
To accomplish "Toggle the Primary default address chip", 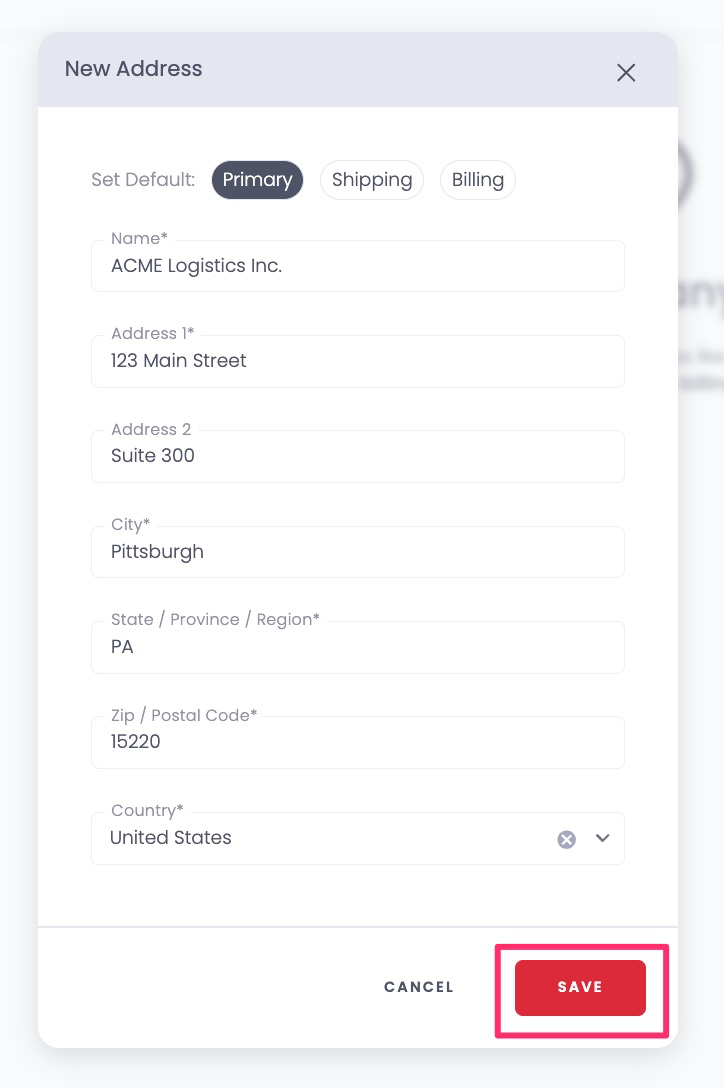I will [x=258, y=180].
